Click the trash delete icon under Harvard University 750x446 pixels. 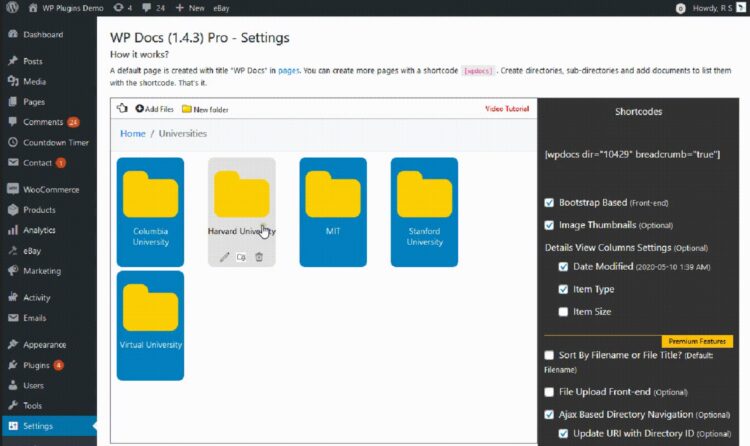pos(259,257)
